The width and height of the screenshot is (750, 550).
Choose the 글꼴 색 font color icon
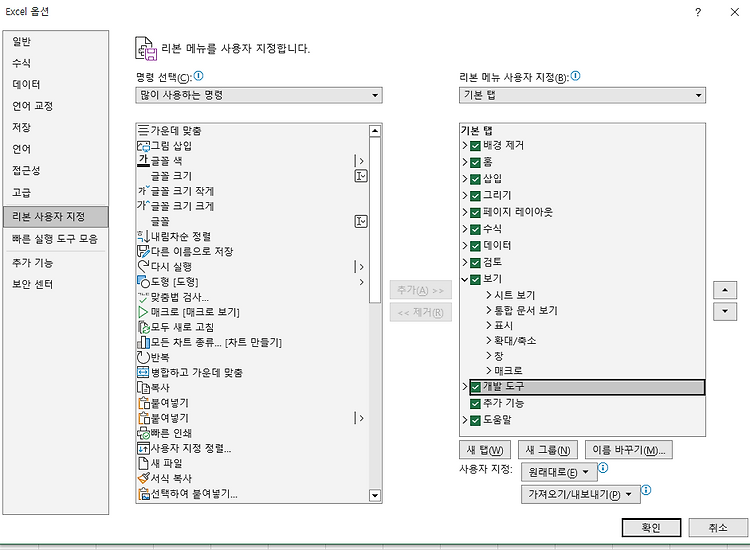(x=143, y=161)
